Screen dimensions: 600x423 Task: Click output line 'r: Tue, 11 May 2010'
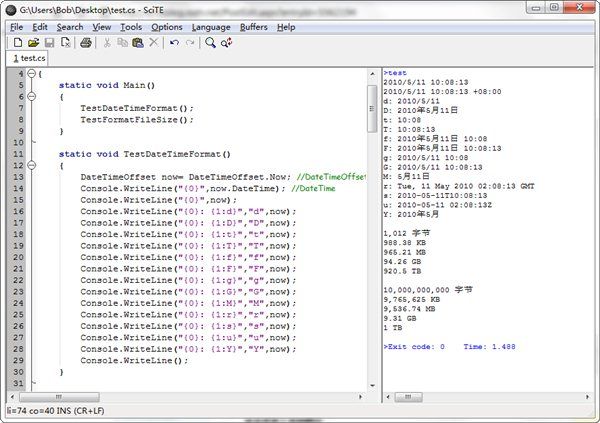pyautogui.click(x=459, y=186)
